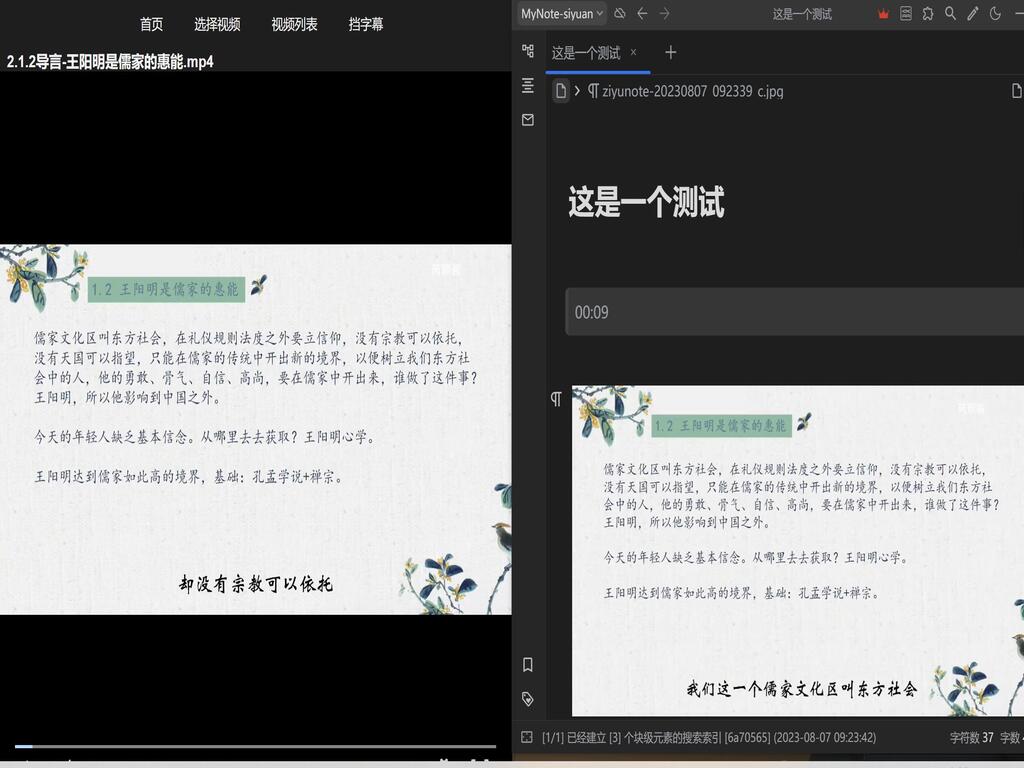Image resolution: width=1024 pixels, height=768 pixels.
Task: Open the 视频列表 menu item
Action: [294, 24]
